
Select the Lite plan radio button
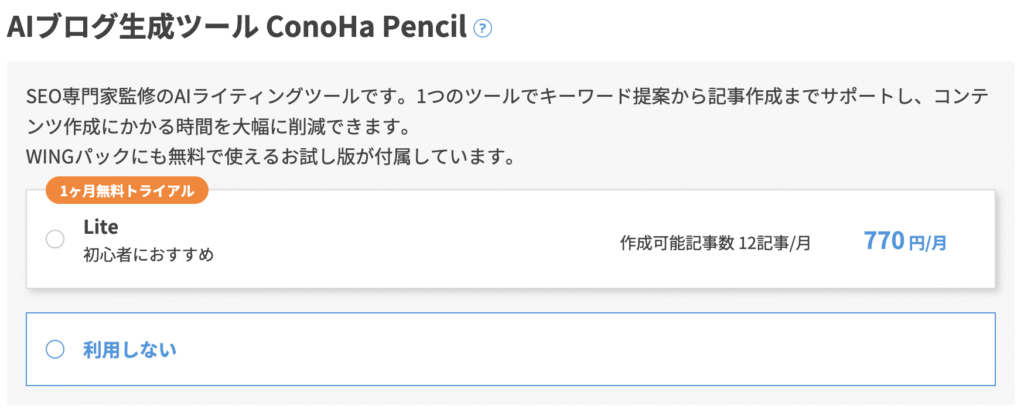55,240
